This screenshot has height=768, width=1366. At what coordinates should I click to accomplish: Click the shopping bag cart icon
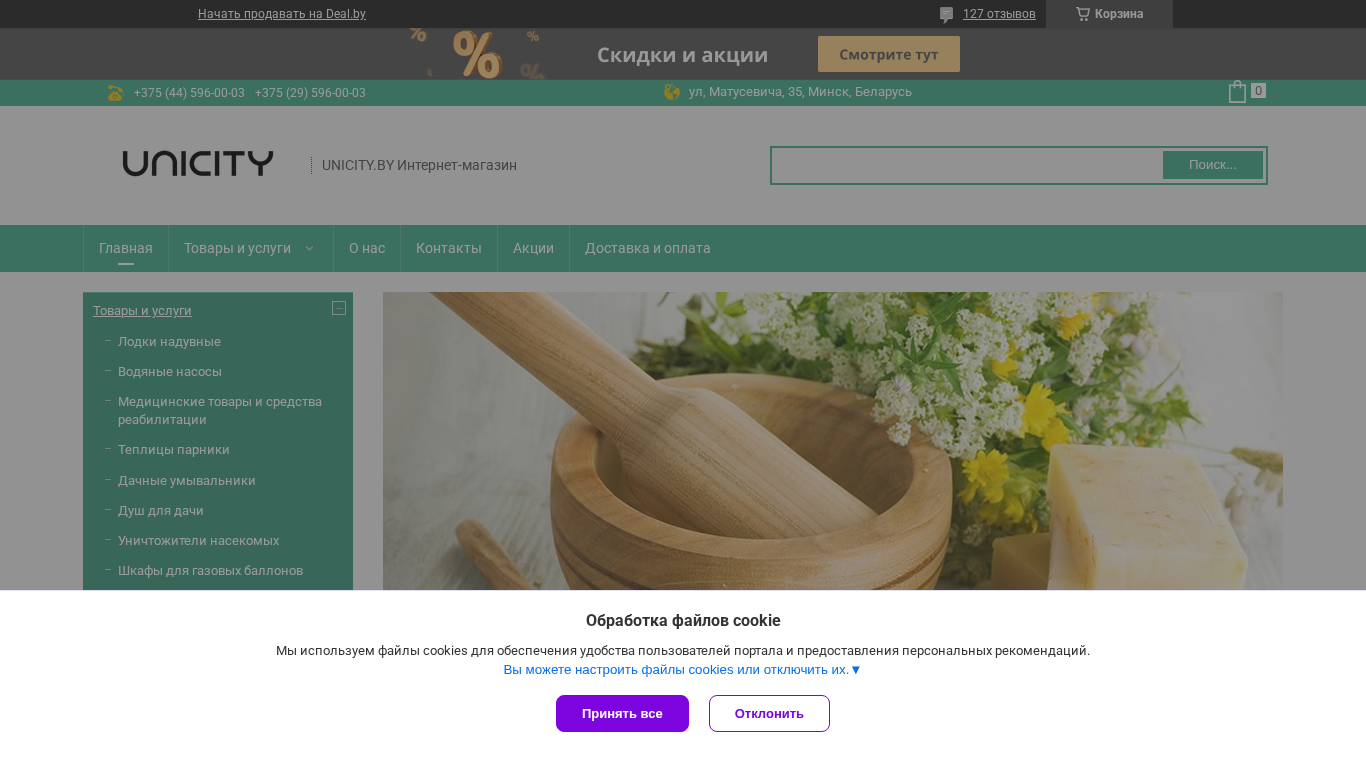coord(1237,92)
